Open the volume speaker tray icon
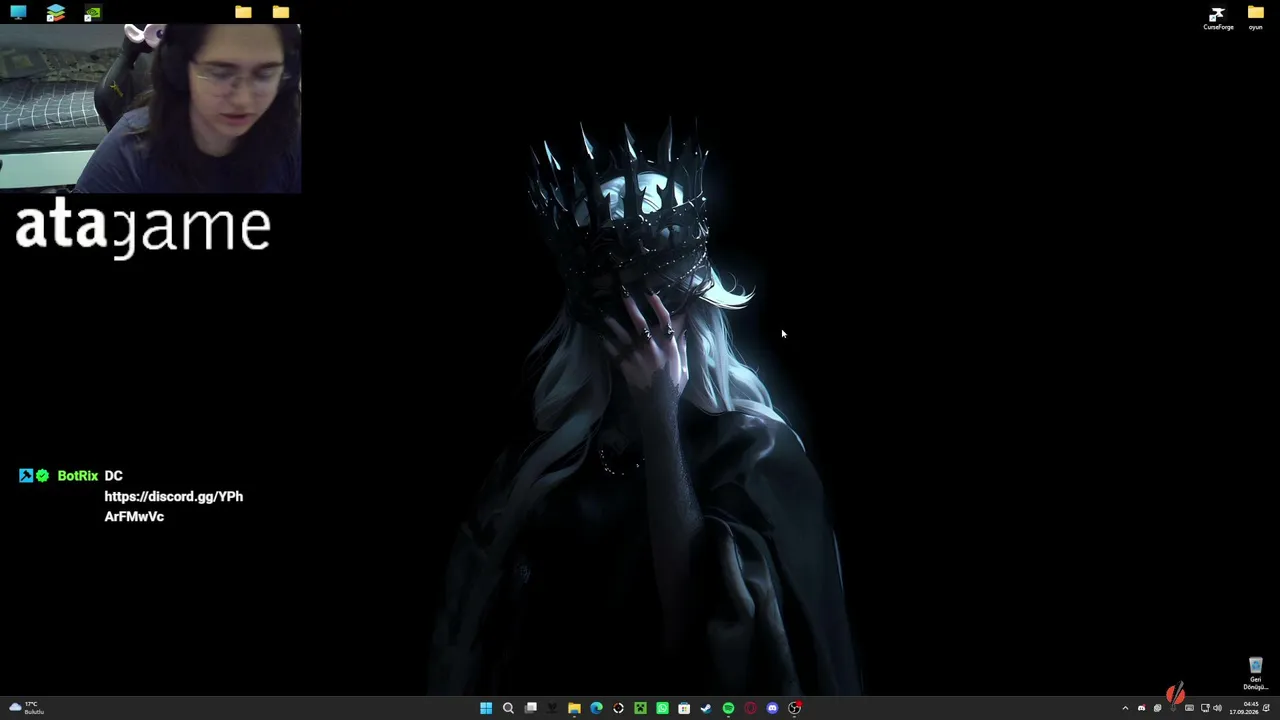Screen dimensions: 1280x720 [x=1217, y=708]
